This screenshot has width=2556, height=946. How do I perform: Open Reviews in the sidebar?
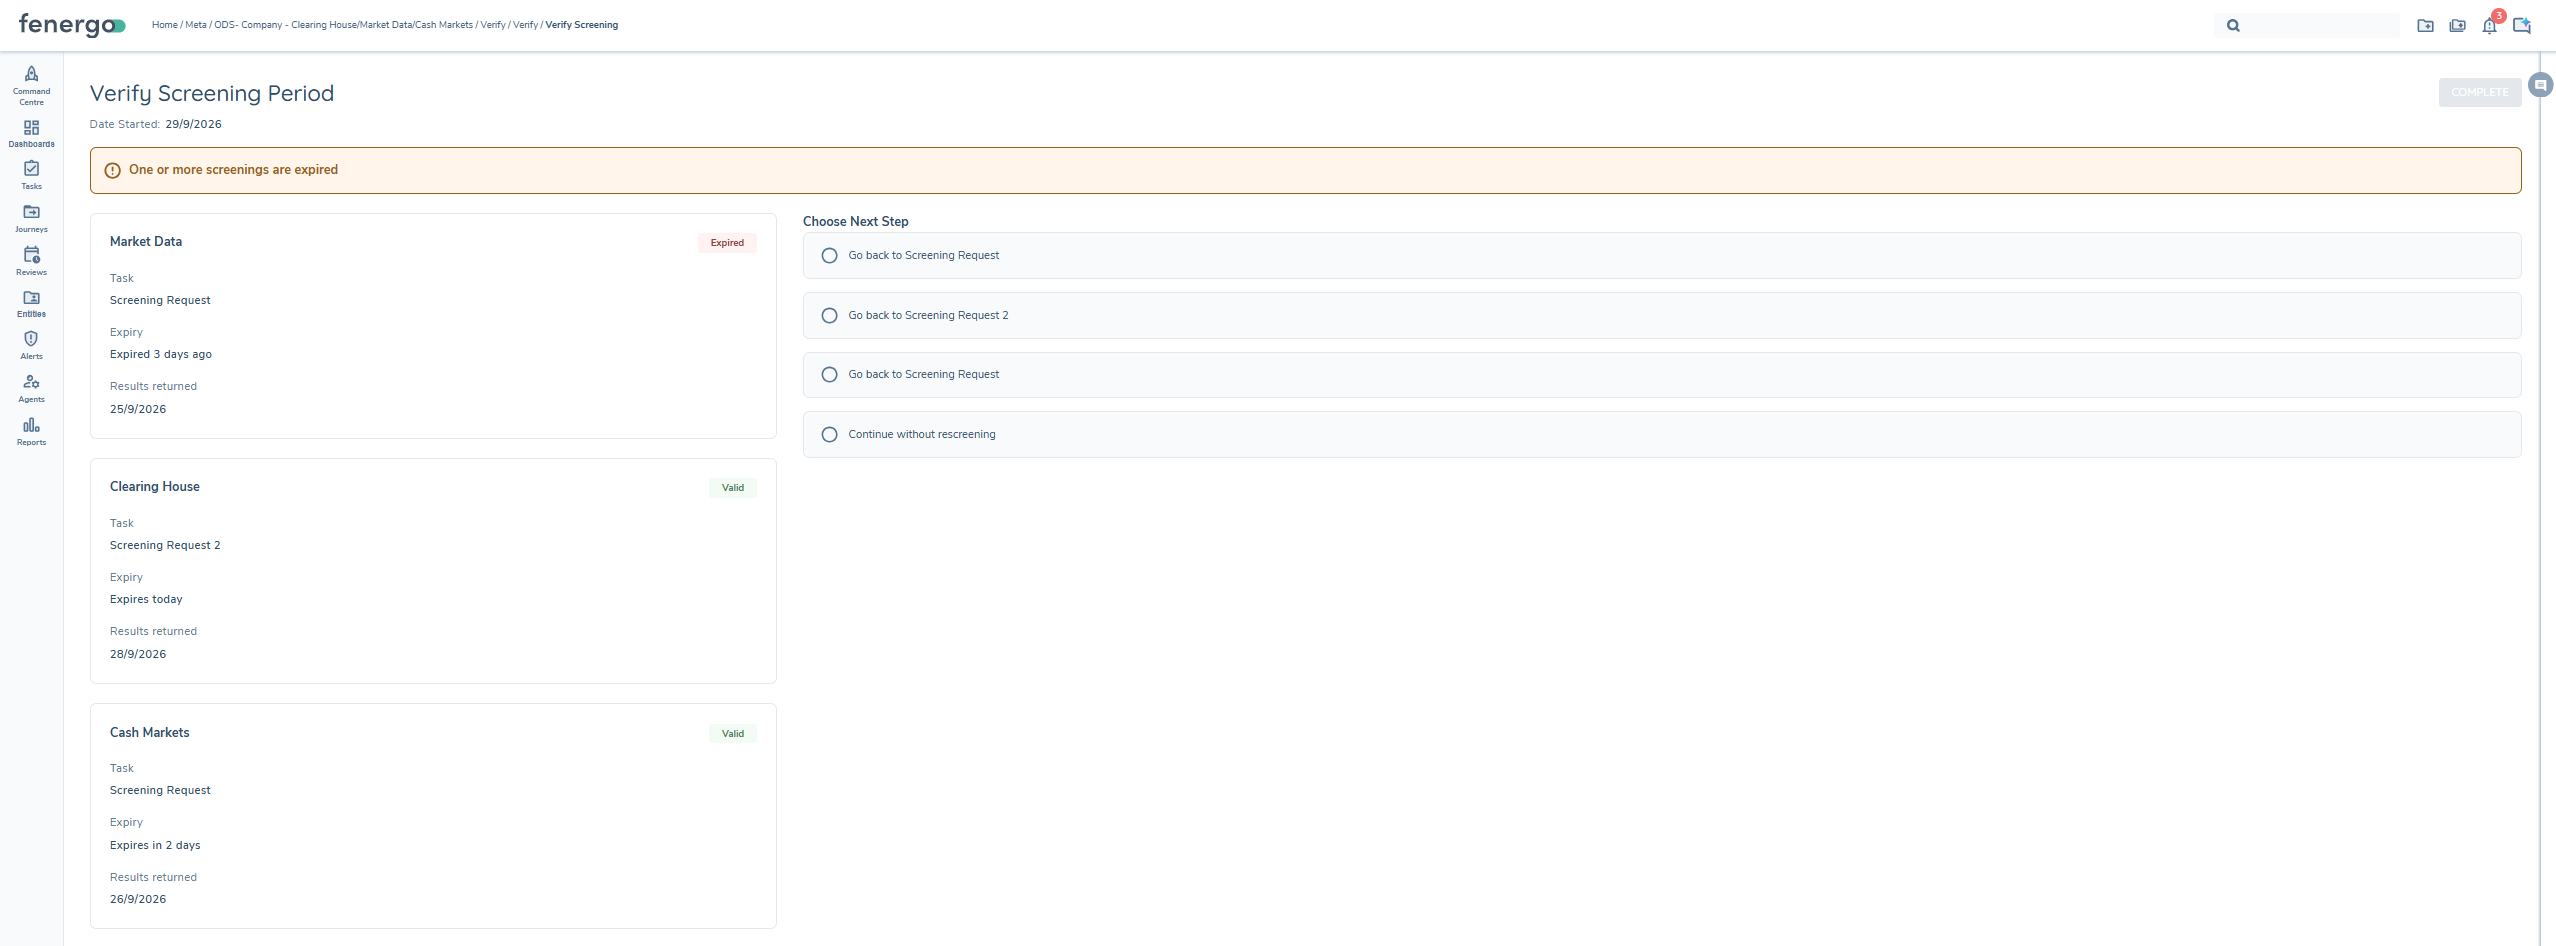pyautogui.click(x=31, y=261)
